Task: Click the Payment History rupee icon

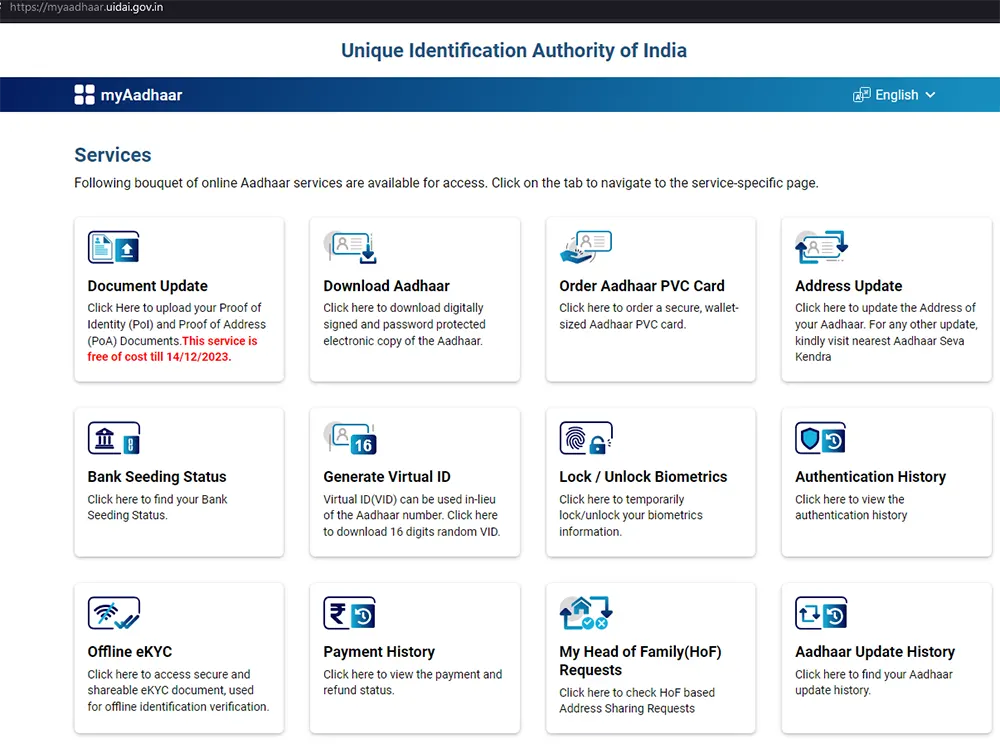Action: (349, 613)
